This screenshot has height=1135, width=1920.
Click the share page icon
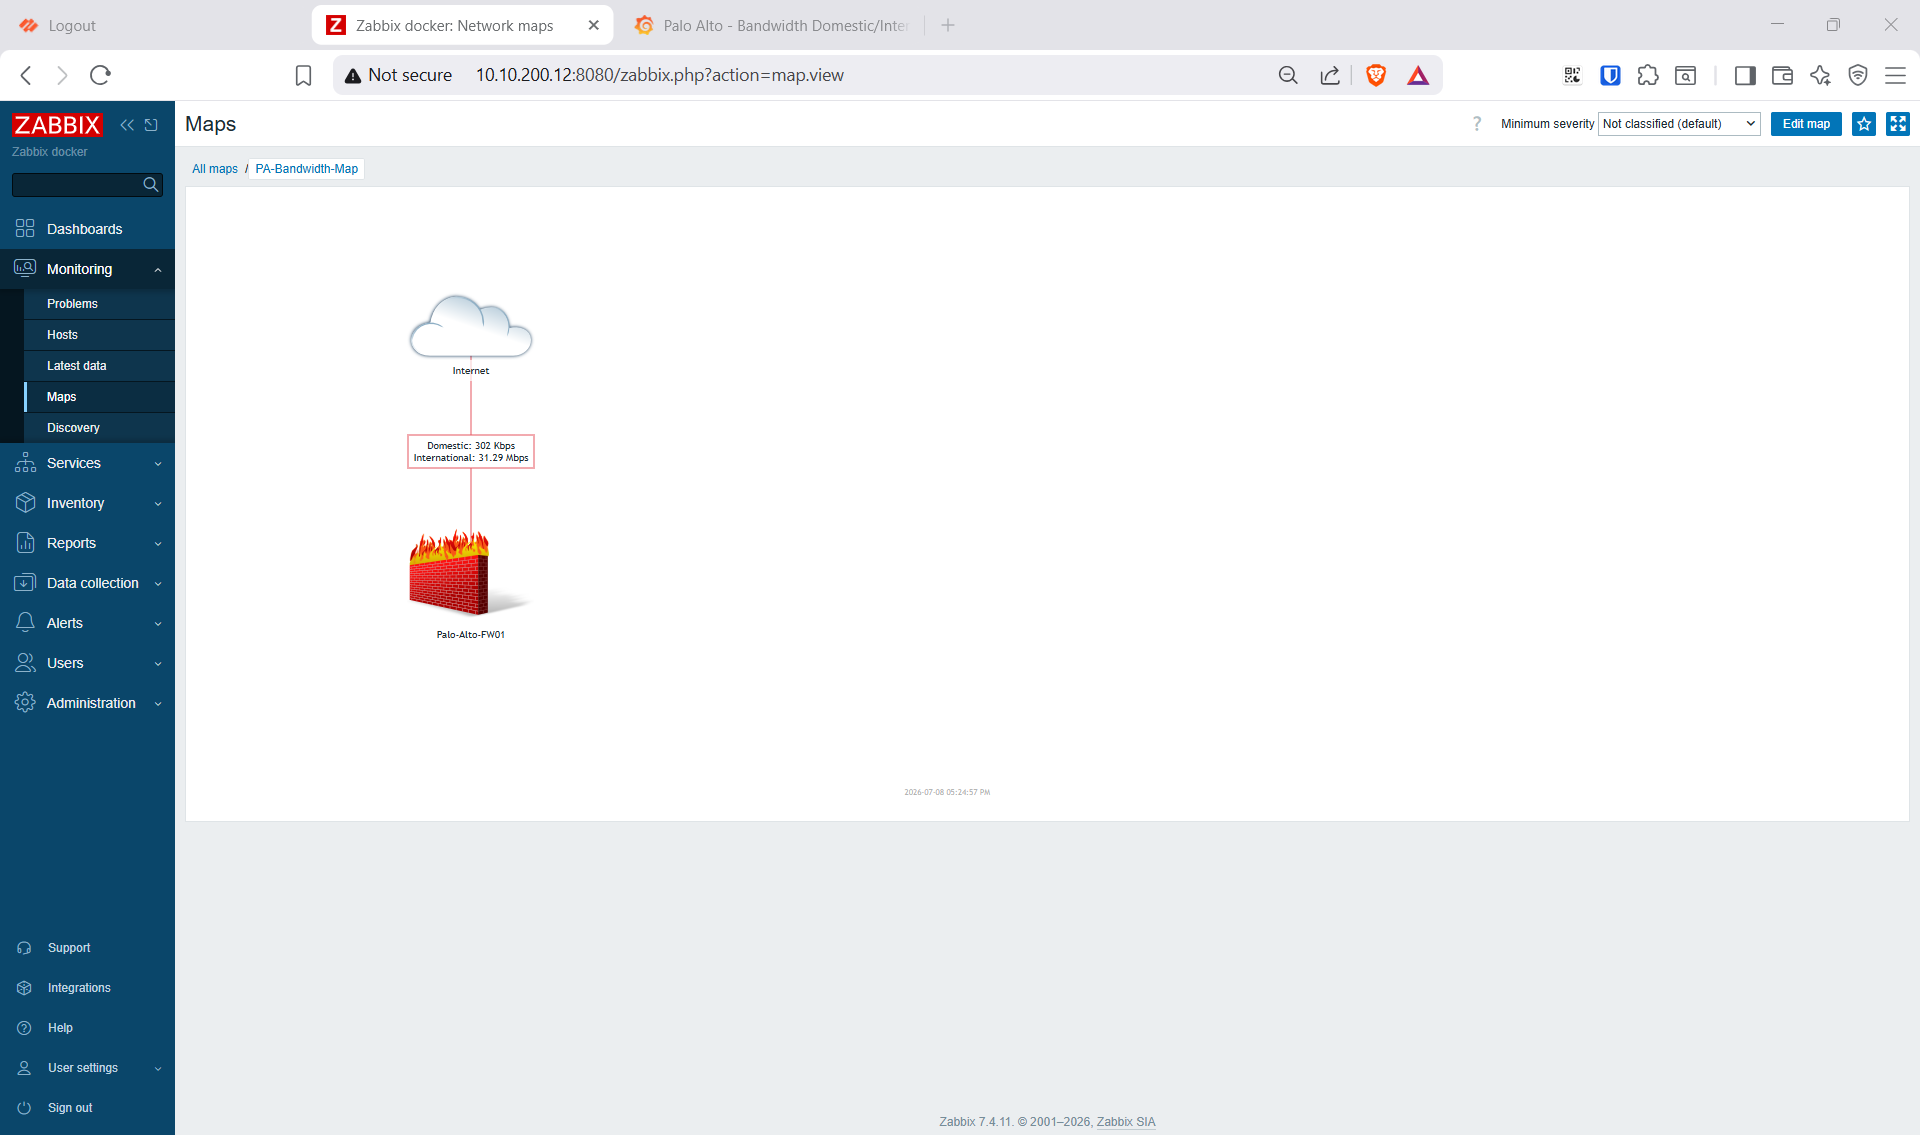tap(1329, 75)
